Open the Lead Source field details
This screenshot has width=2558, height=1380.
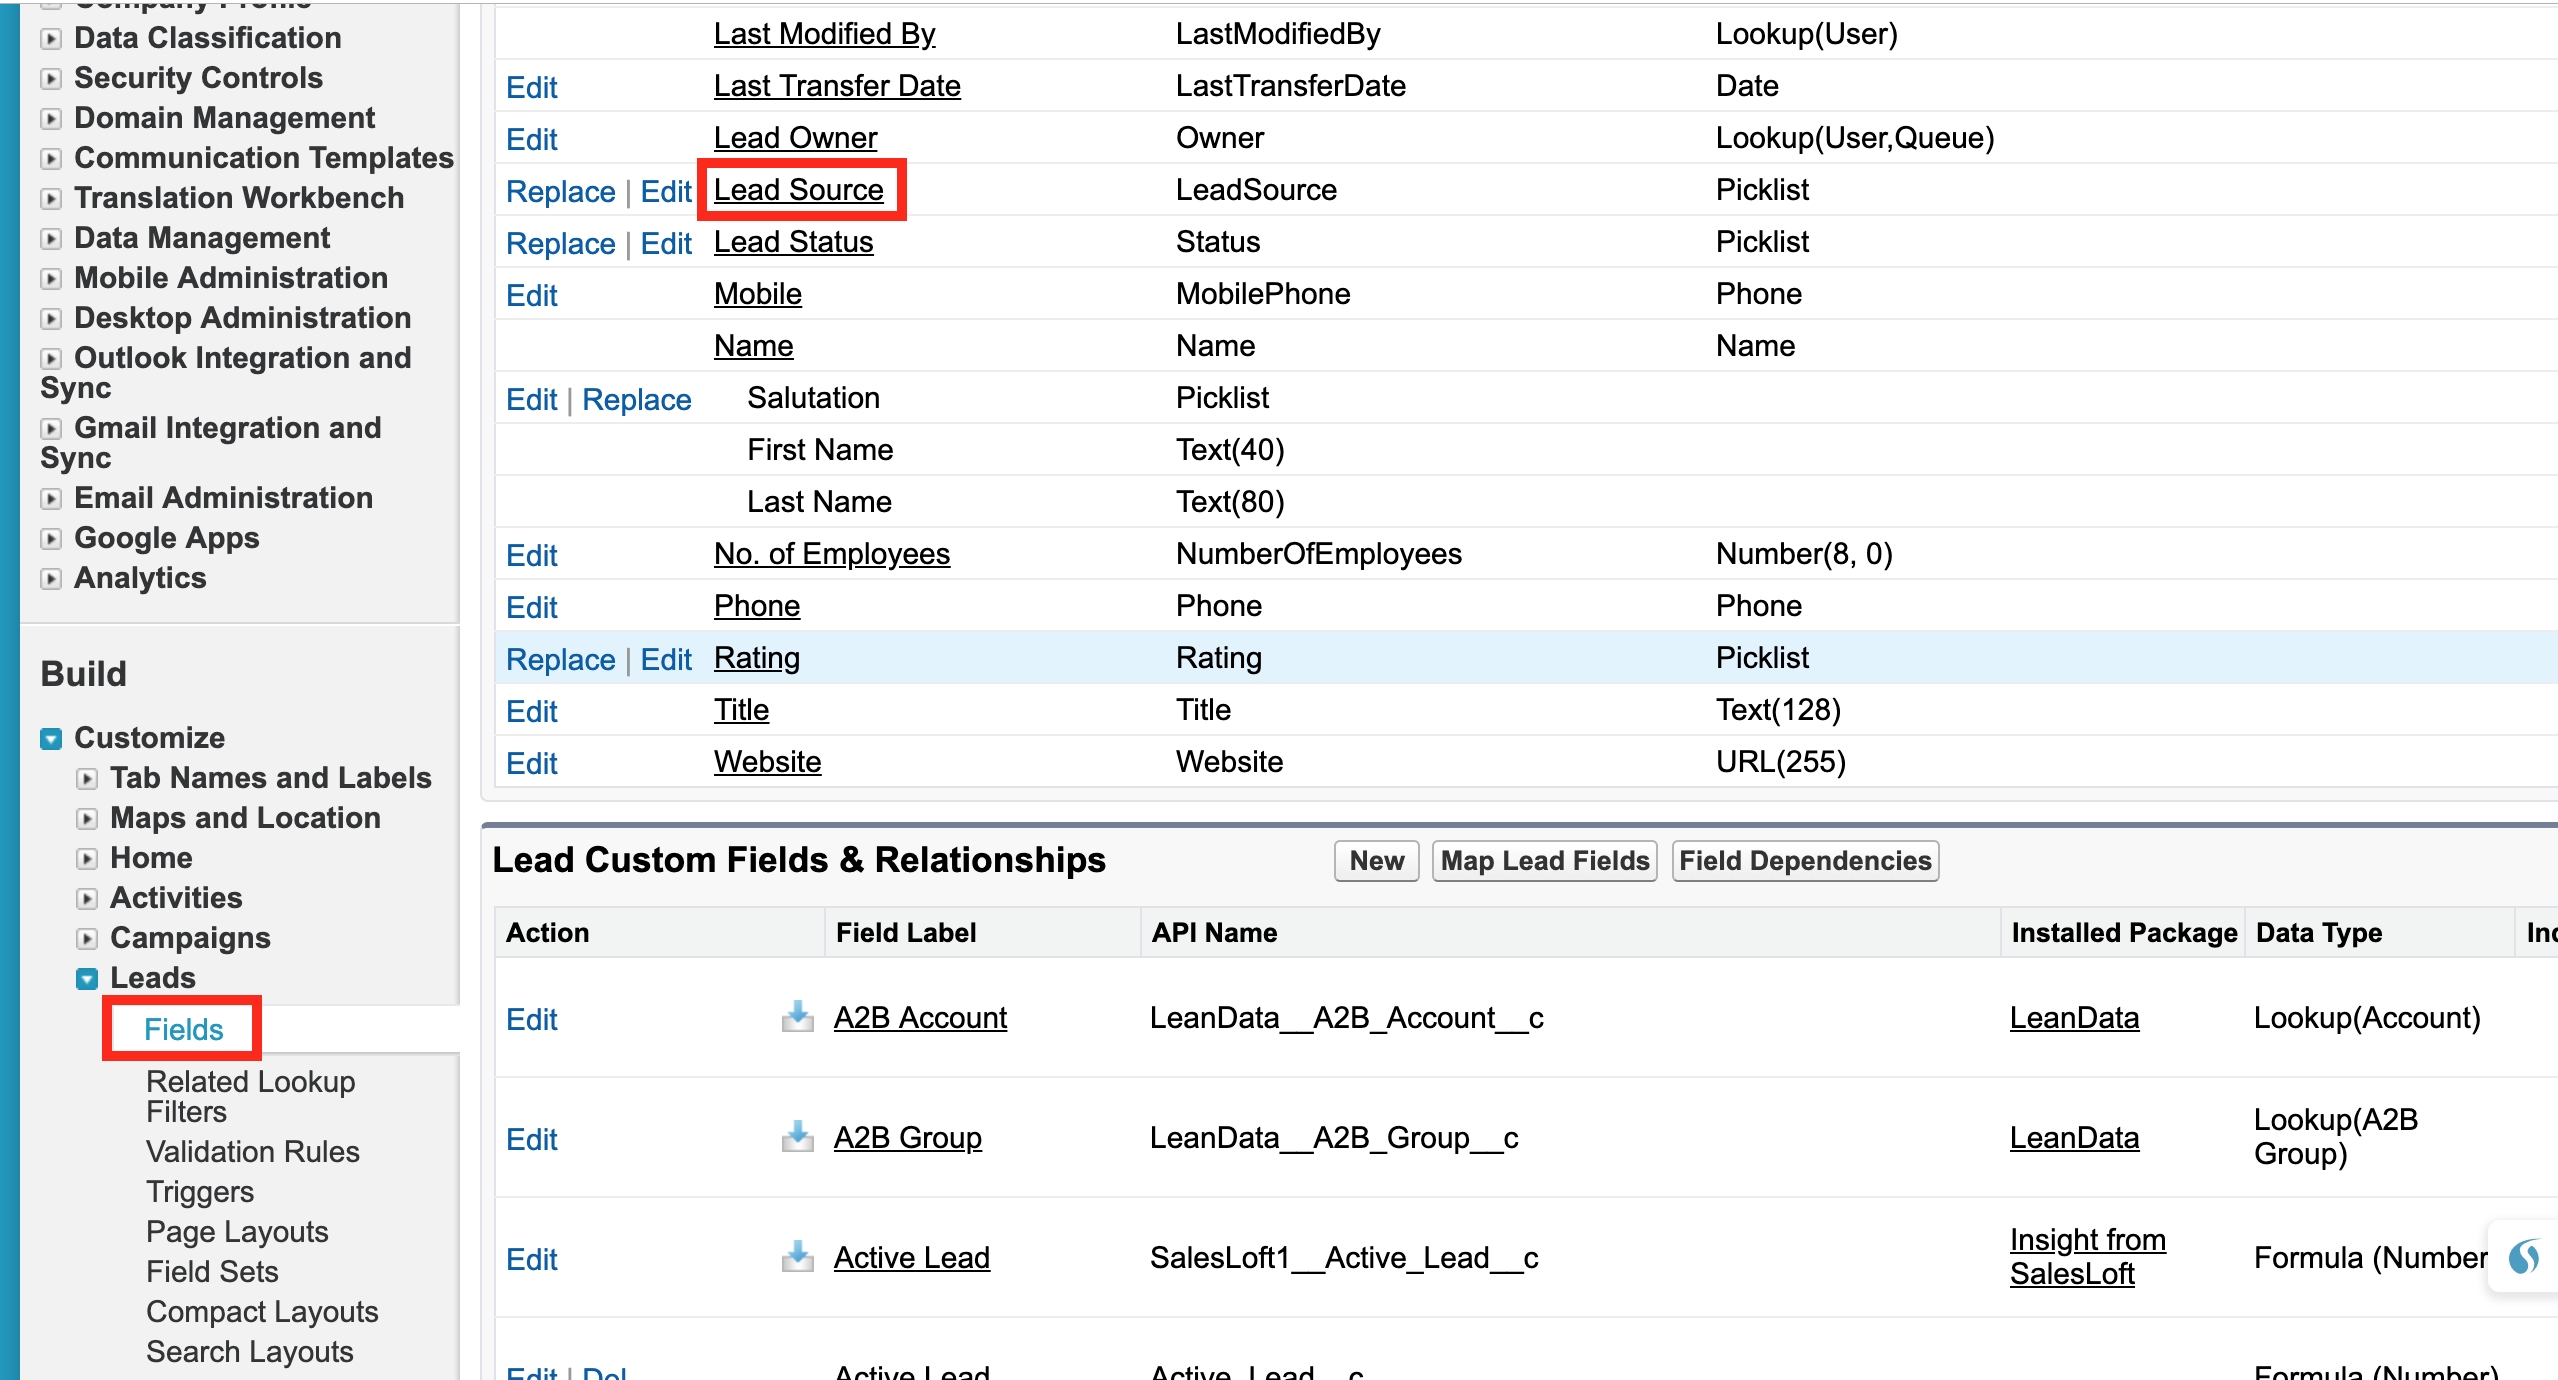pyautogui.click(x=799, y=189)
